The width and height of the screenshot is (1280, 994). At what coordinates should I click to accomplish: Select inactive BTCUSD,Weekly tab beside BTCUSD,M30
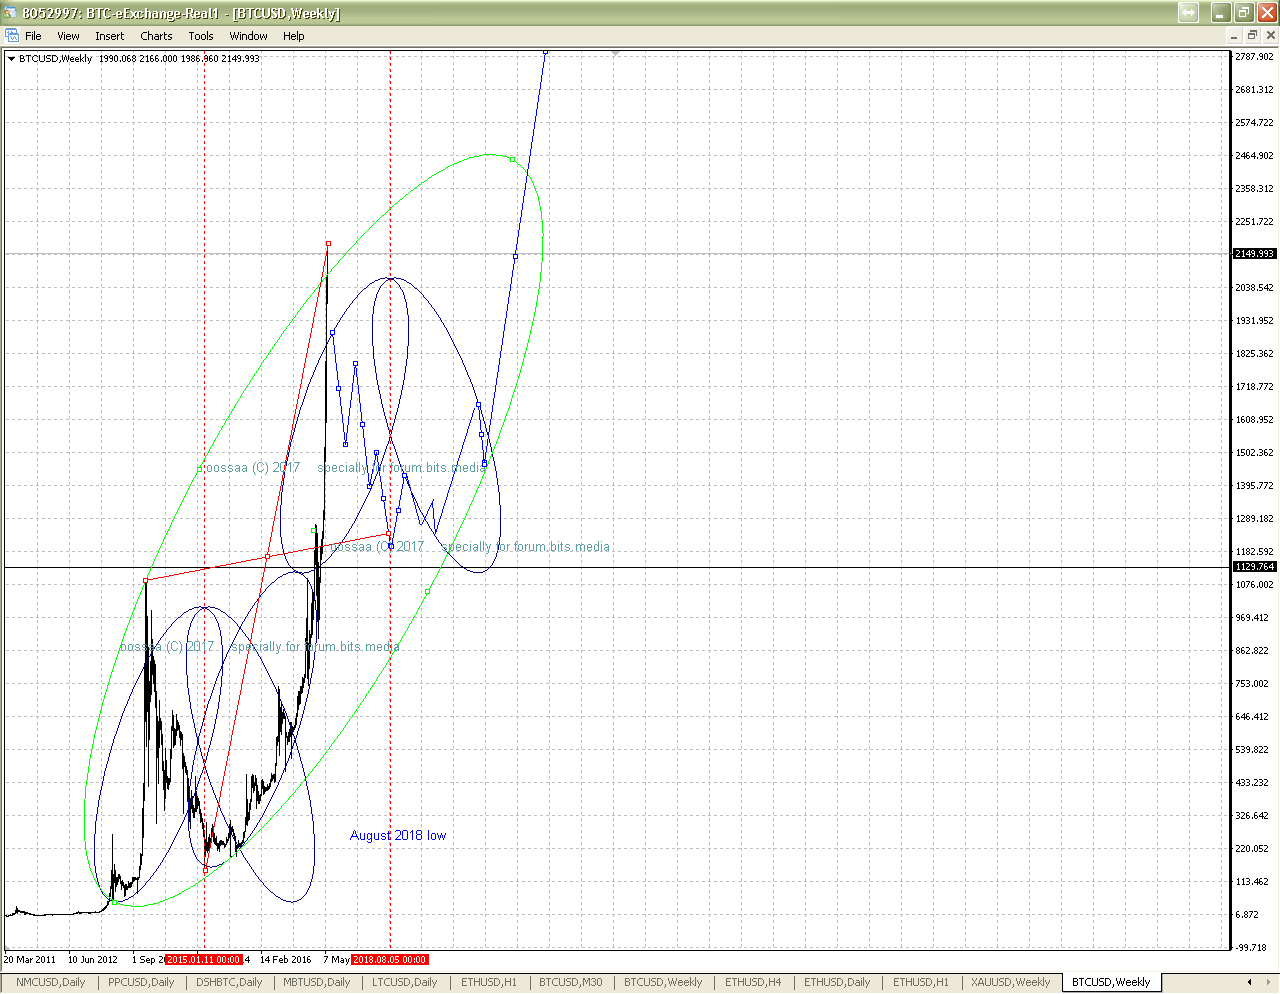(x=663, y=982)
